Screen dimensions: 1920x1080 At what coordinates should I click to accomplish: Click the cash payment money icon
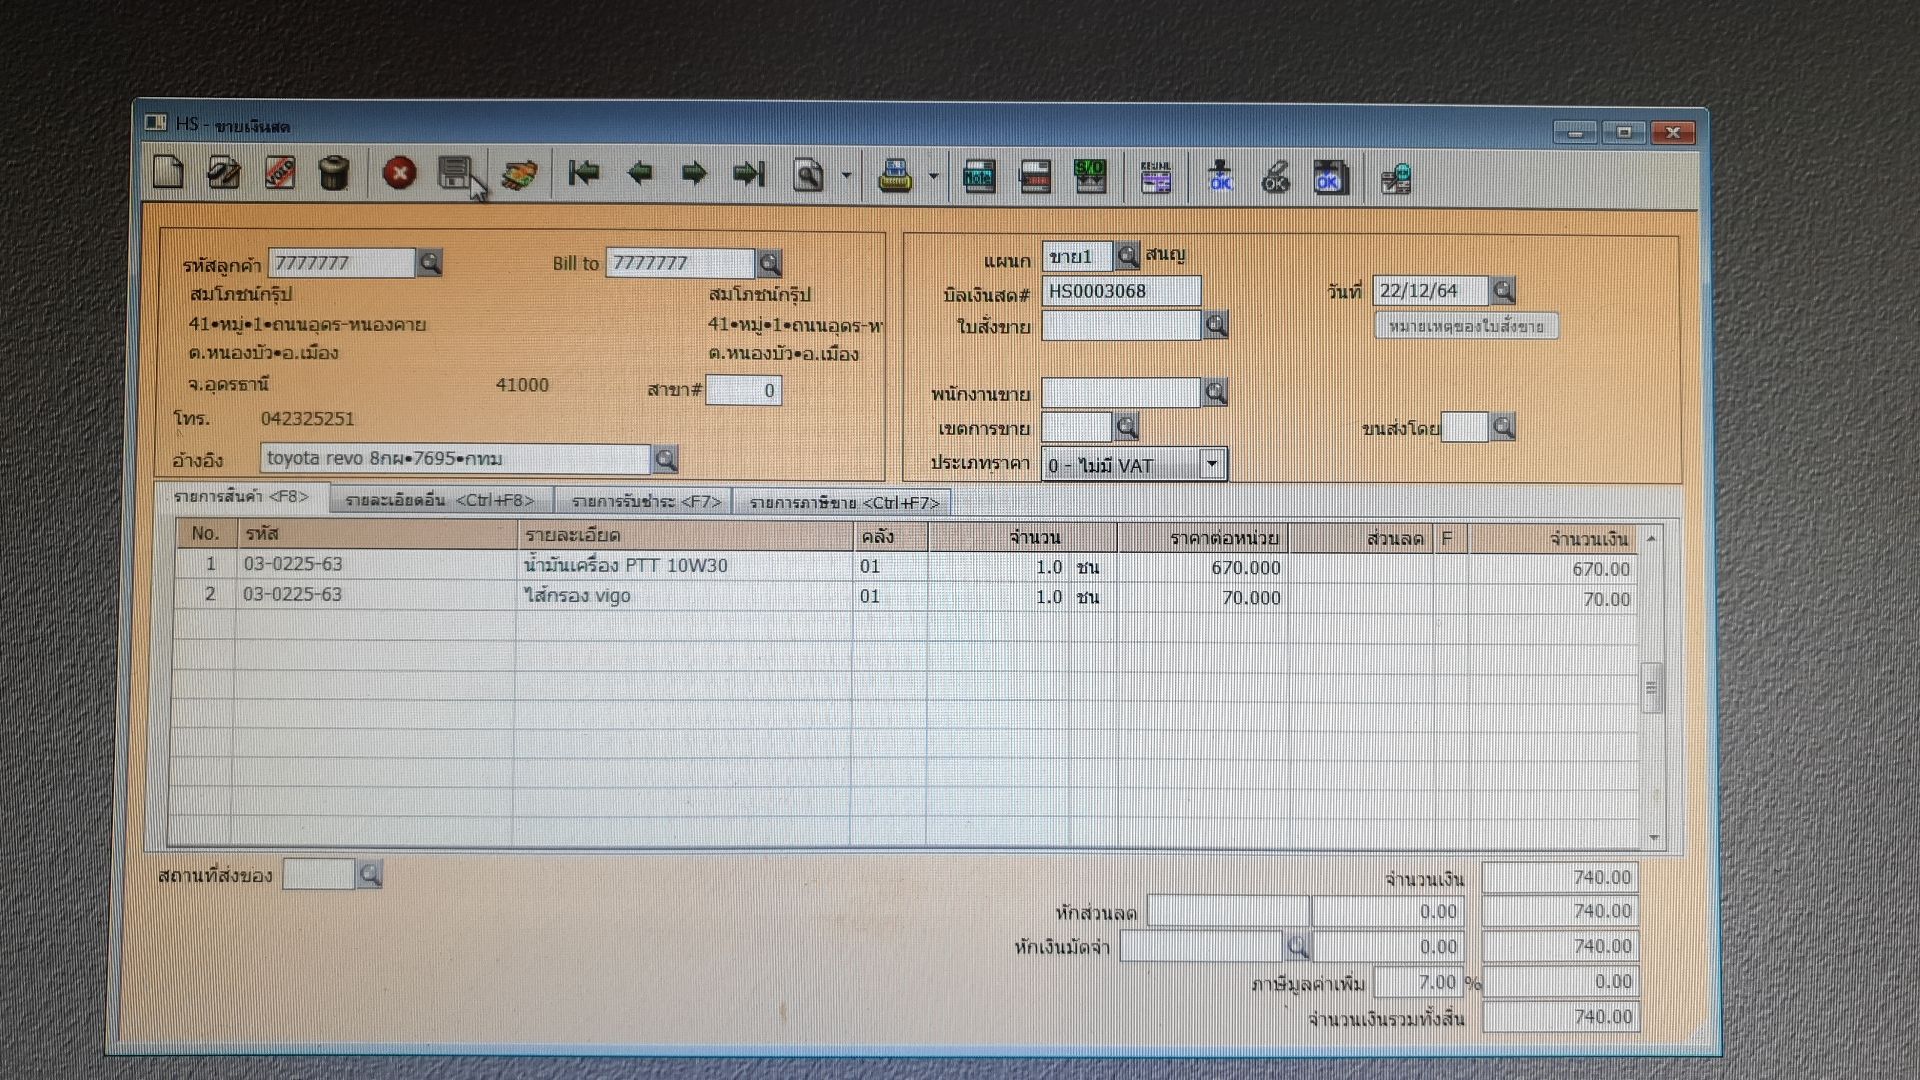pos(519,175)
